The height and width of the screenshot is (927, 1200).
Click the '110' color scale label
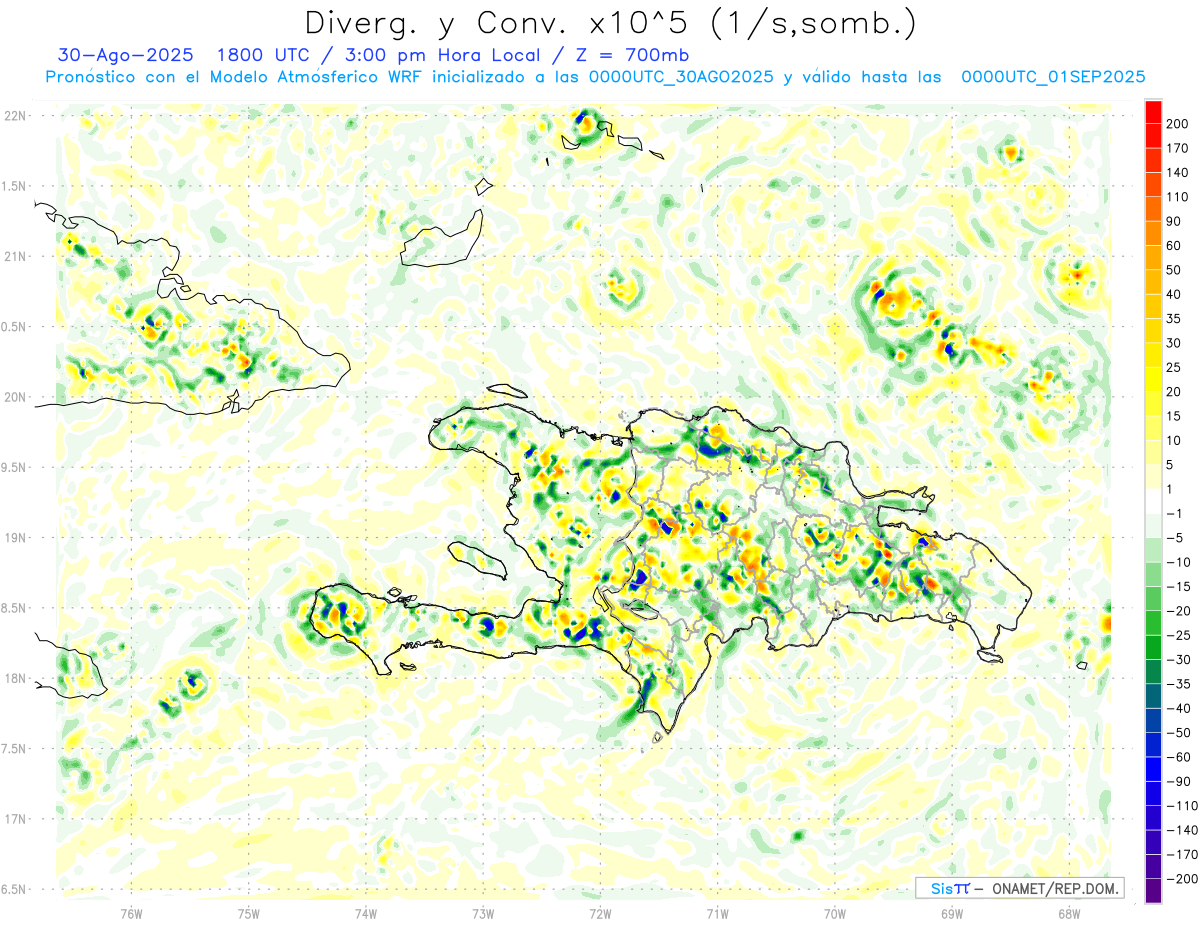(1178, 197)
